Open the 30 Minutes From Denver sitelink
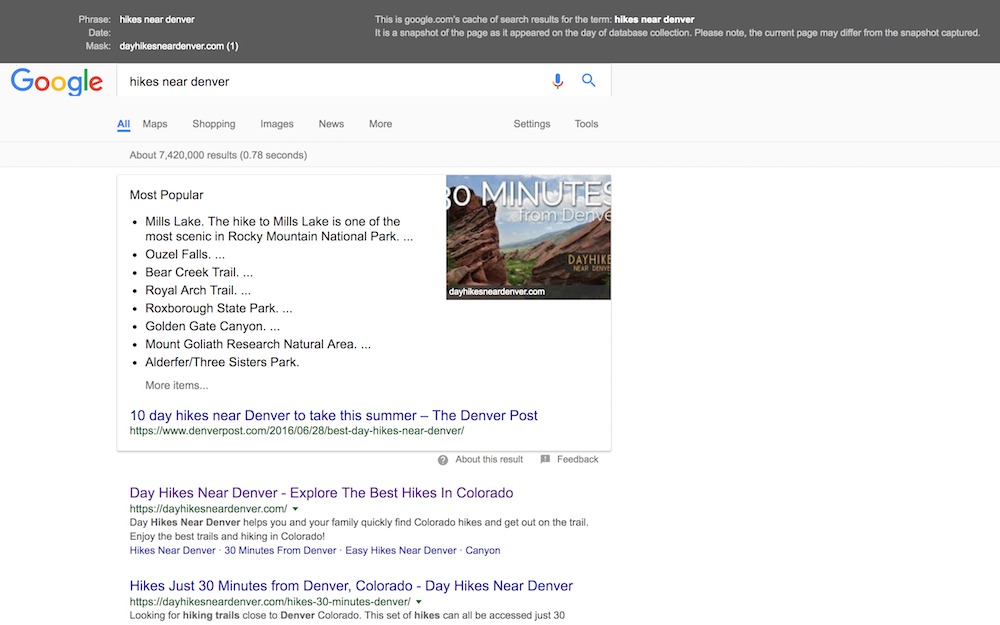 coord(280,550)
